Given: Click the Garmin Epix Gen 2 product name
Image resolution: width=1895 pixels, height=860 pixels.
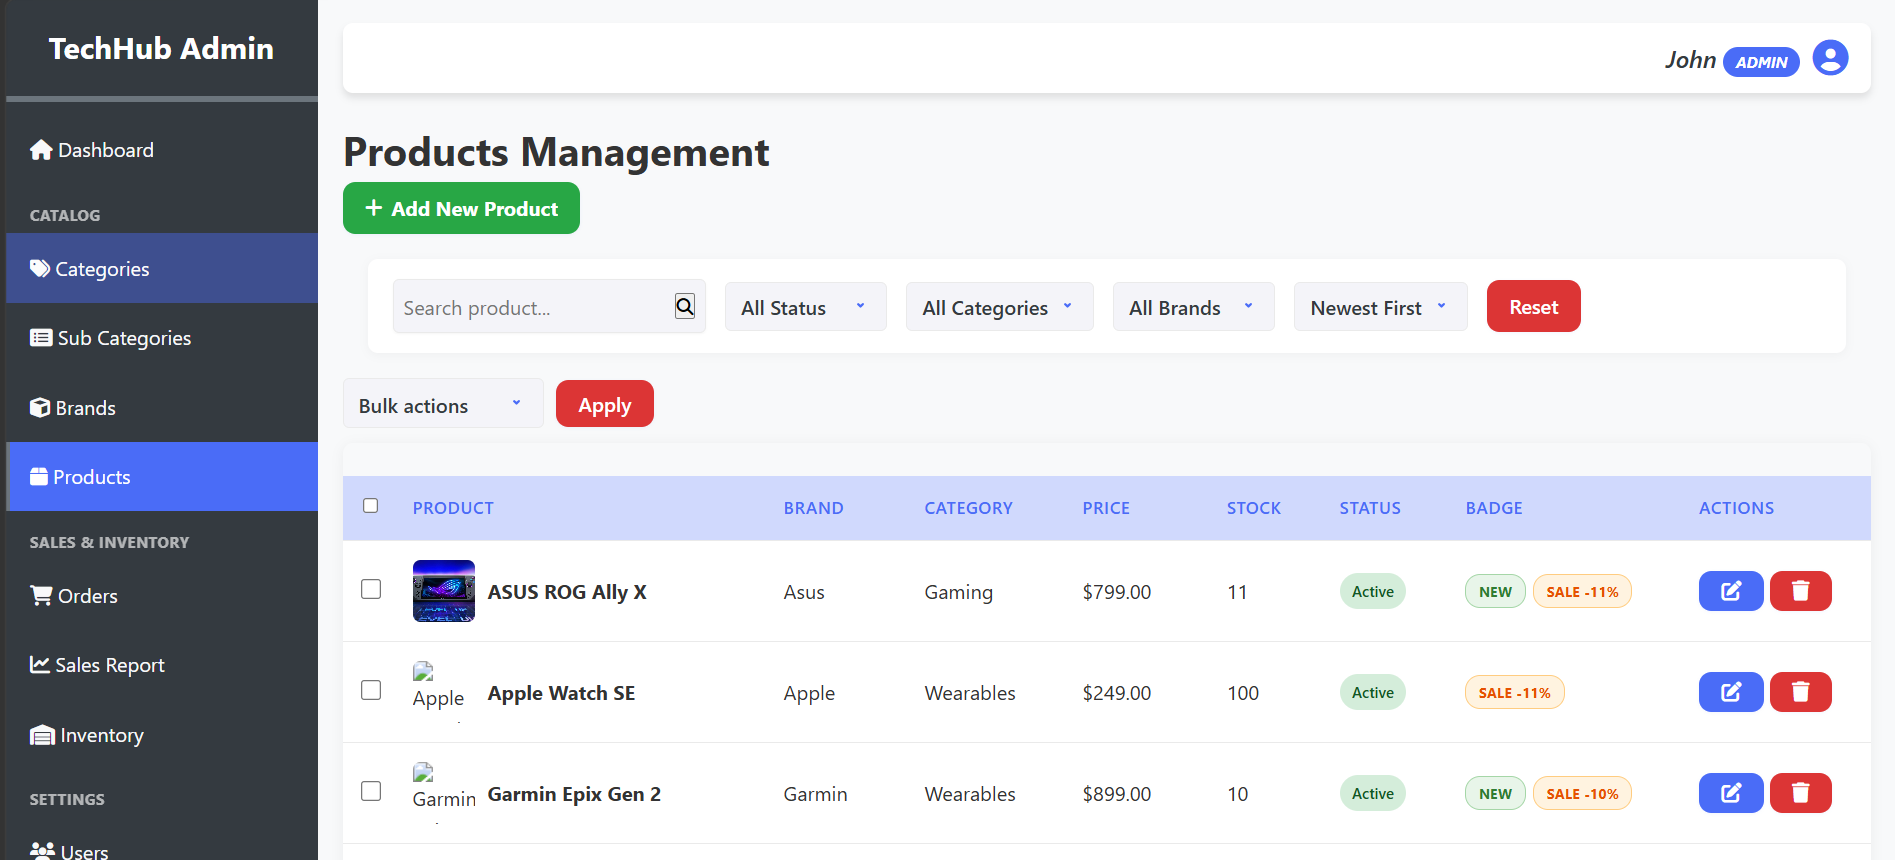Looking at the screenshot, I should [x=574, y=794].
